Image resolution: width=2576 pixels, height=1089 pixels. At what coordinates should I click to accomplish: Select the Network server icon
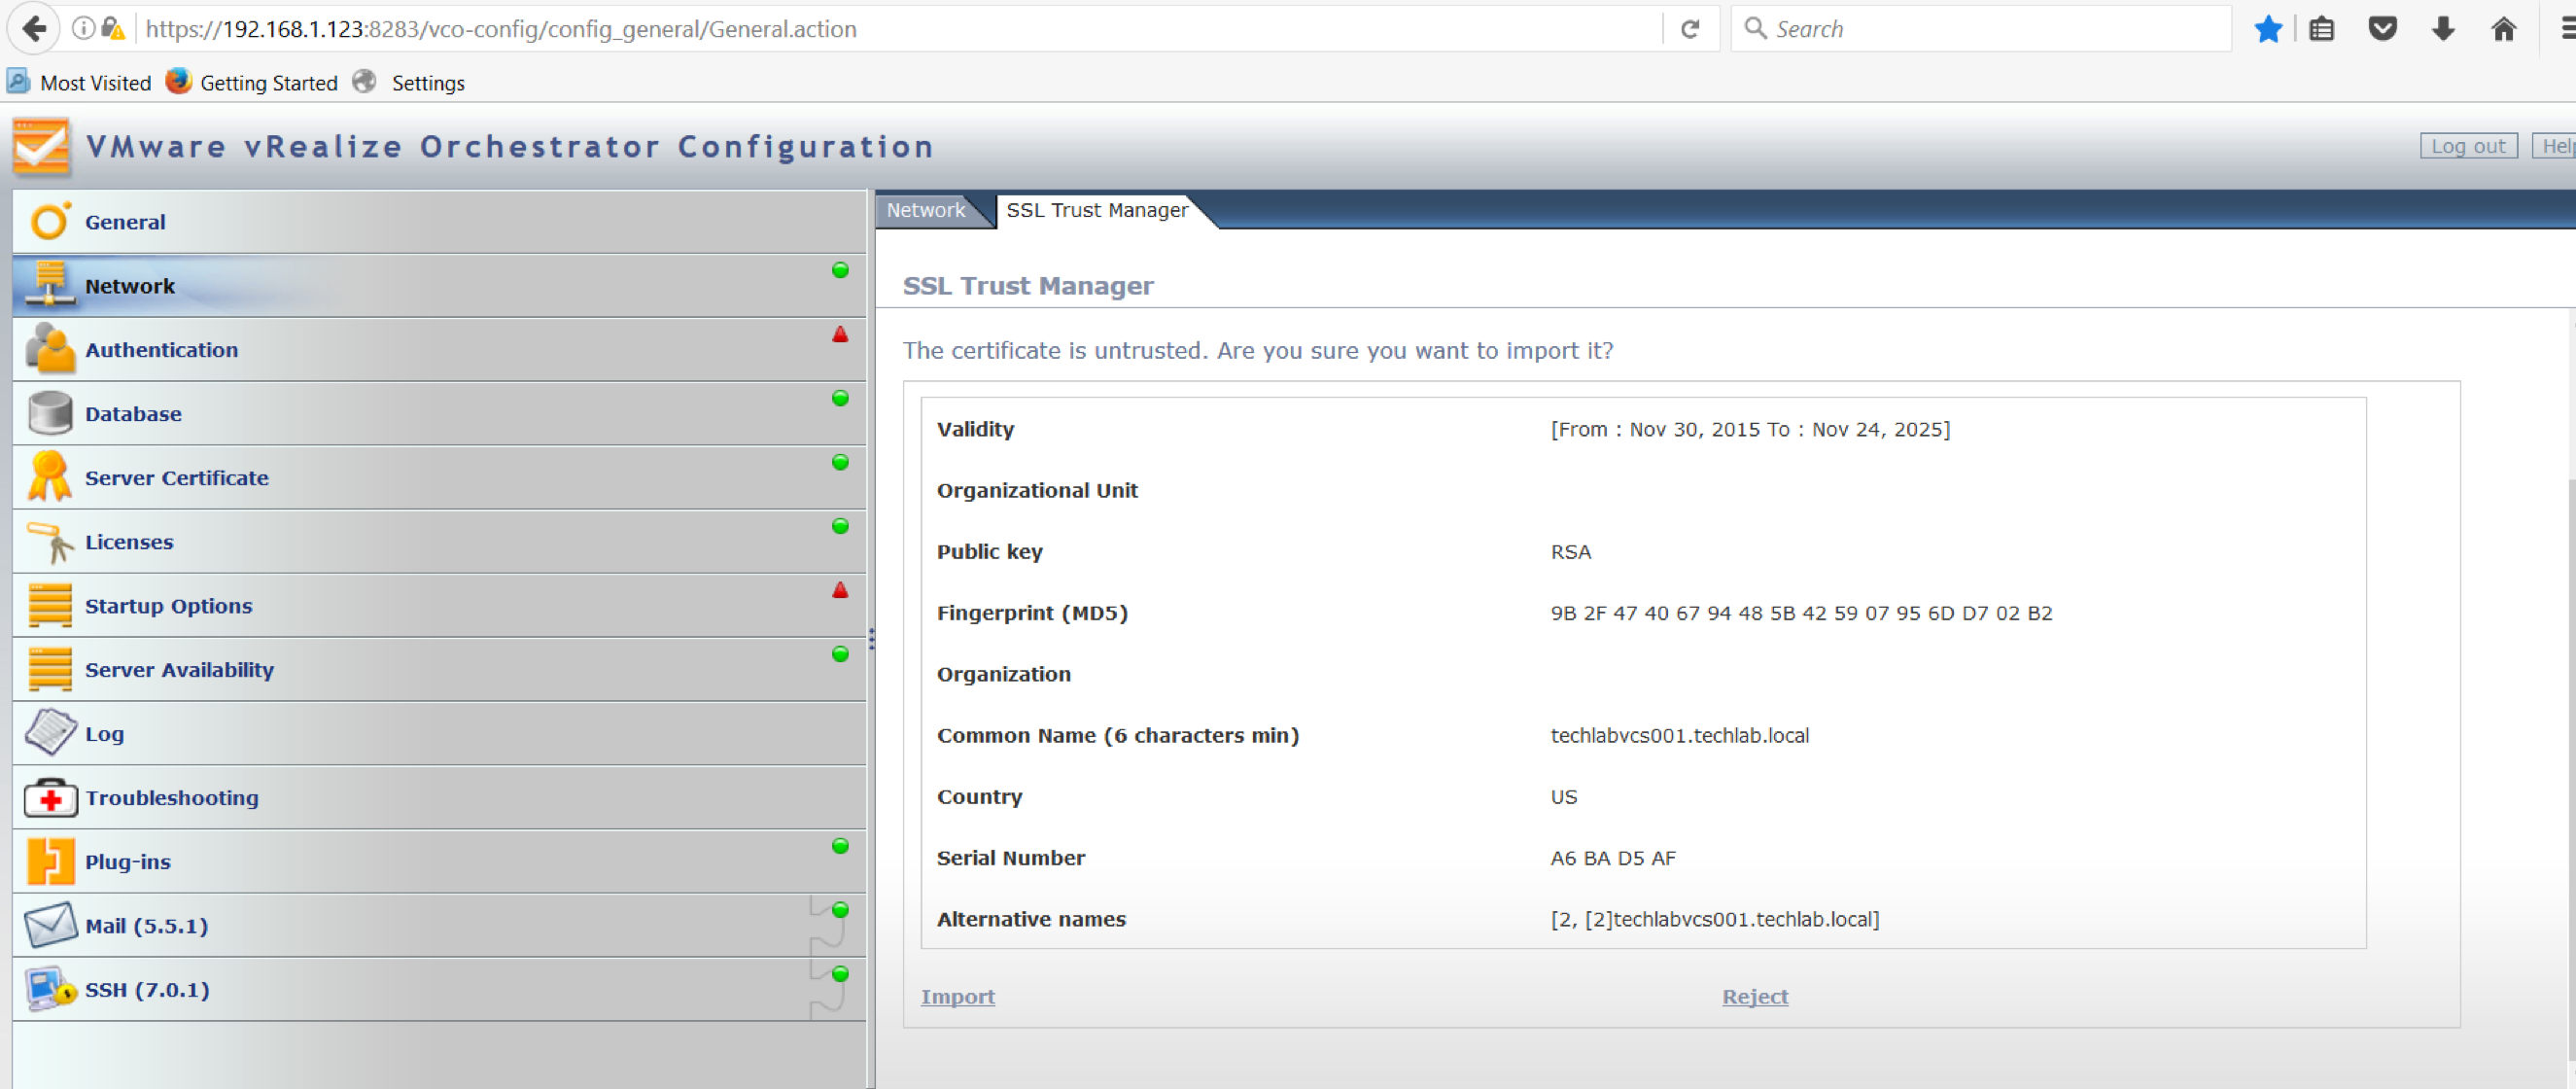[49, 285]
